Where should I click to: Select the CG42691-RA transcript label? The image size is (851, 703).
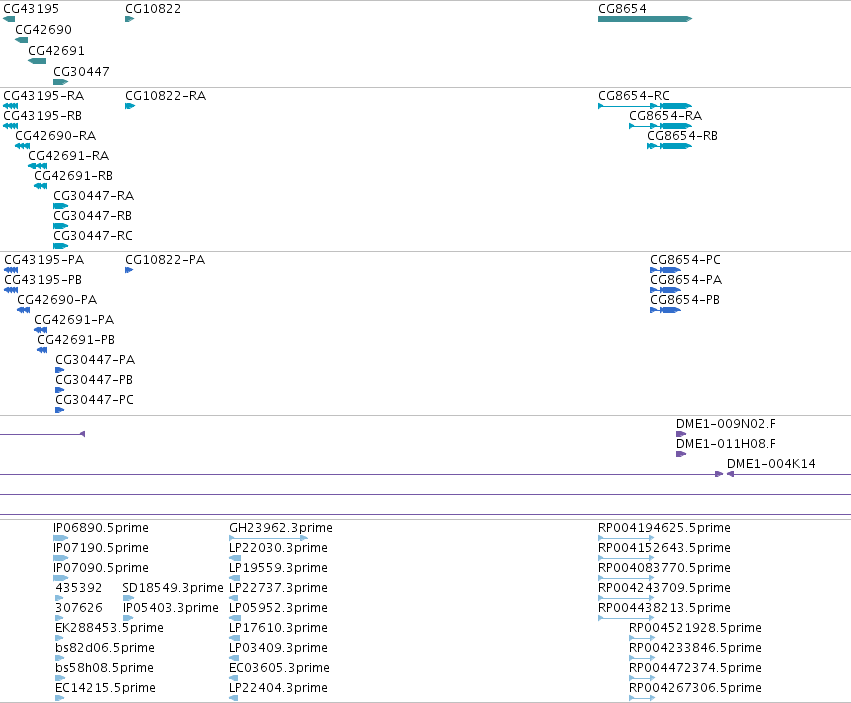coord(69,156)
